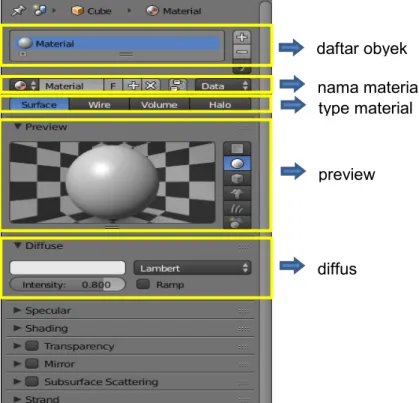419x403 pixels.
Task: Expand the Mirror panel
Action: 17,363
